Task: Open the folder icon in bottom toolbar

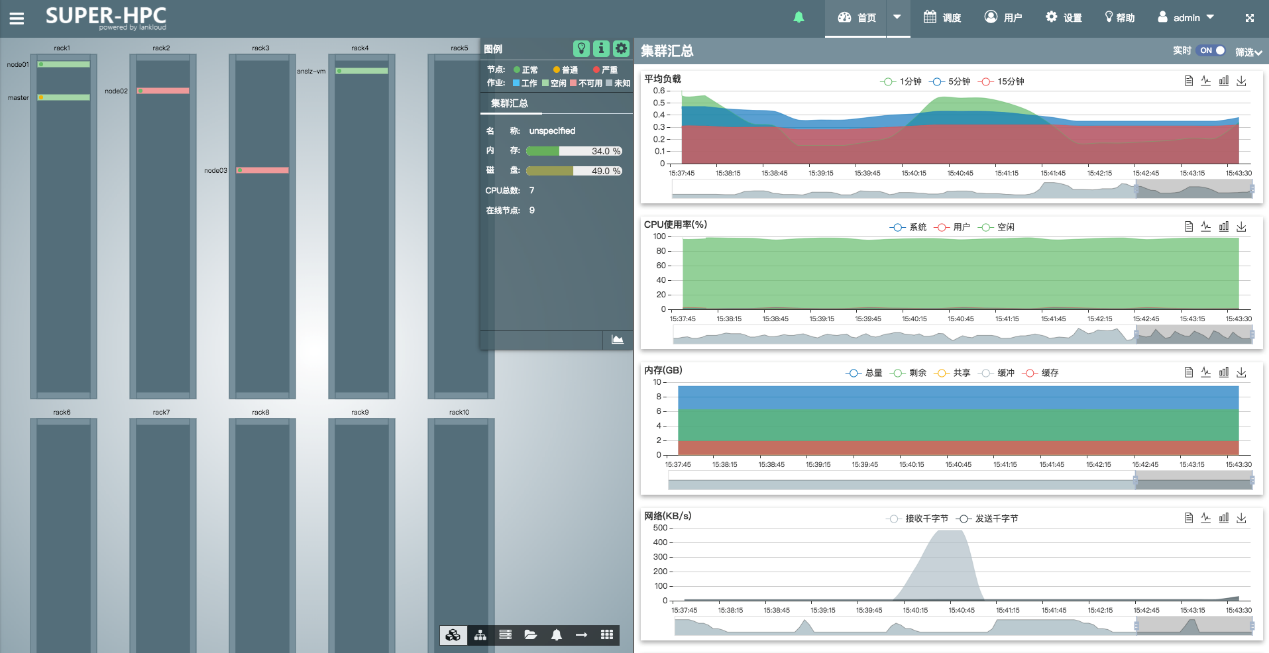Action: click(531, 635)
